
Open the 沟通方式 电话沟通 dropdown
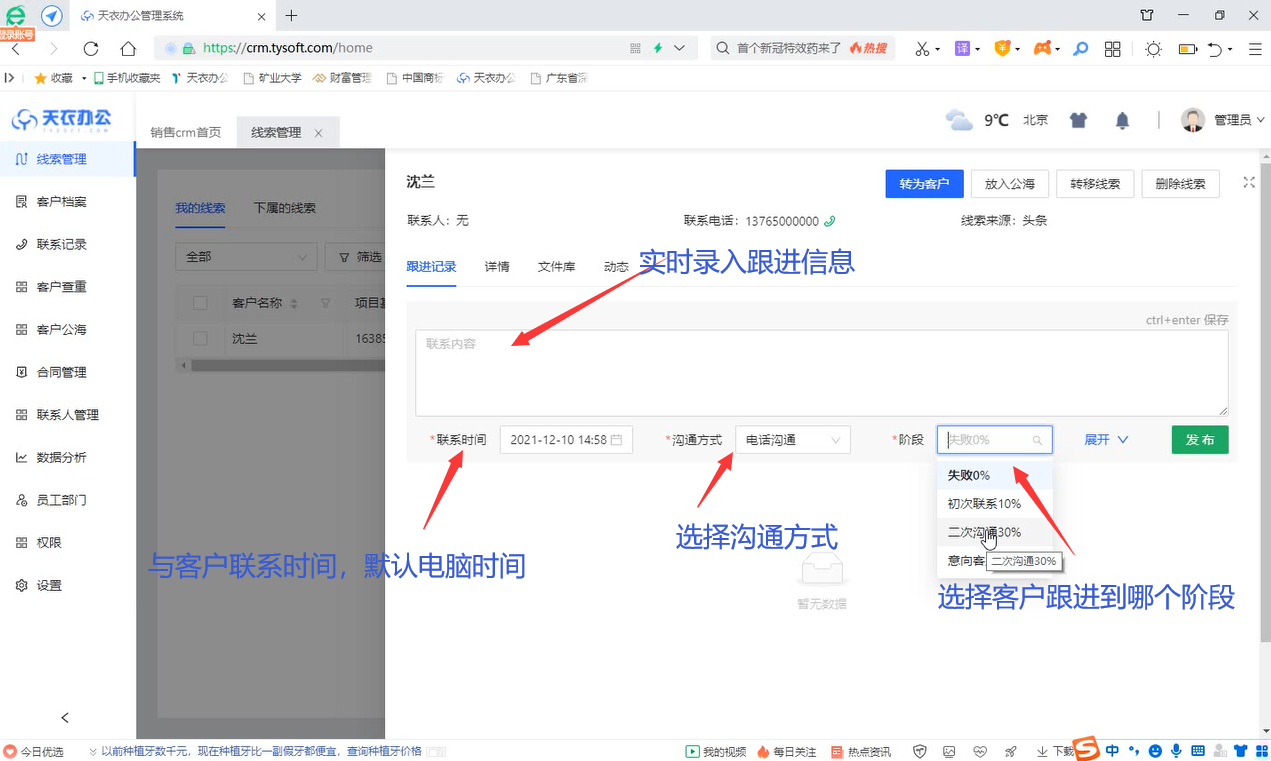point(793,440)
